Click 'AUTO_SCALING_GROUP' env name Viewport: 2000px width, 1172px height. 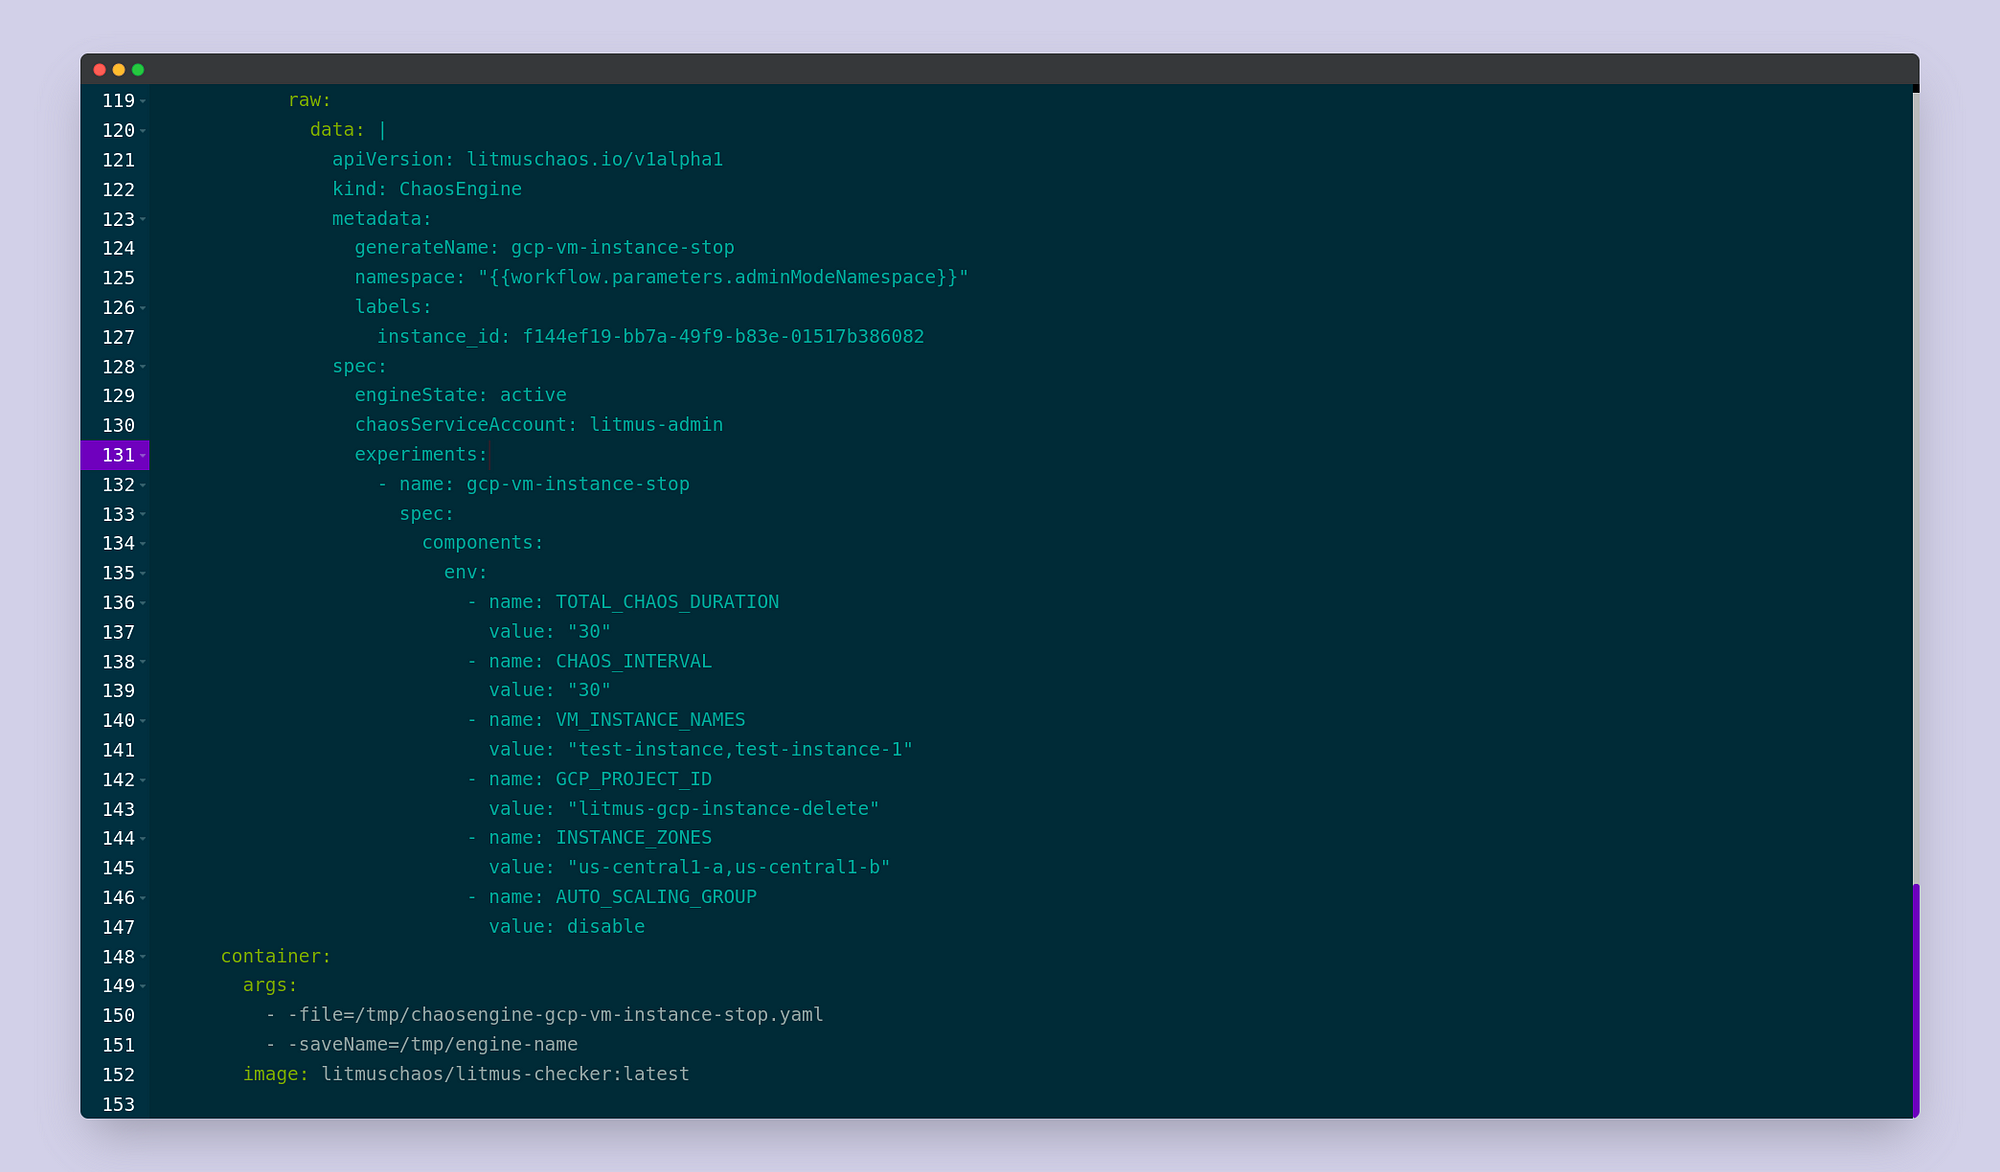tap(656, 898)
